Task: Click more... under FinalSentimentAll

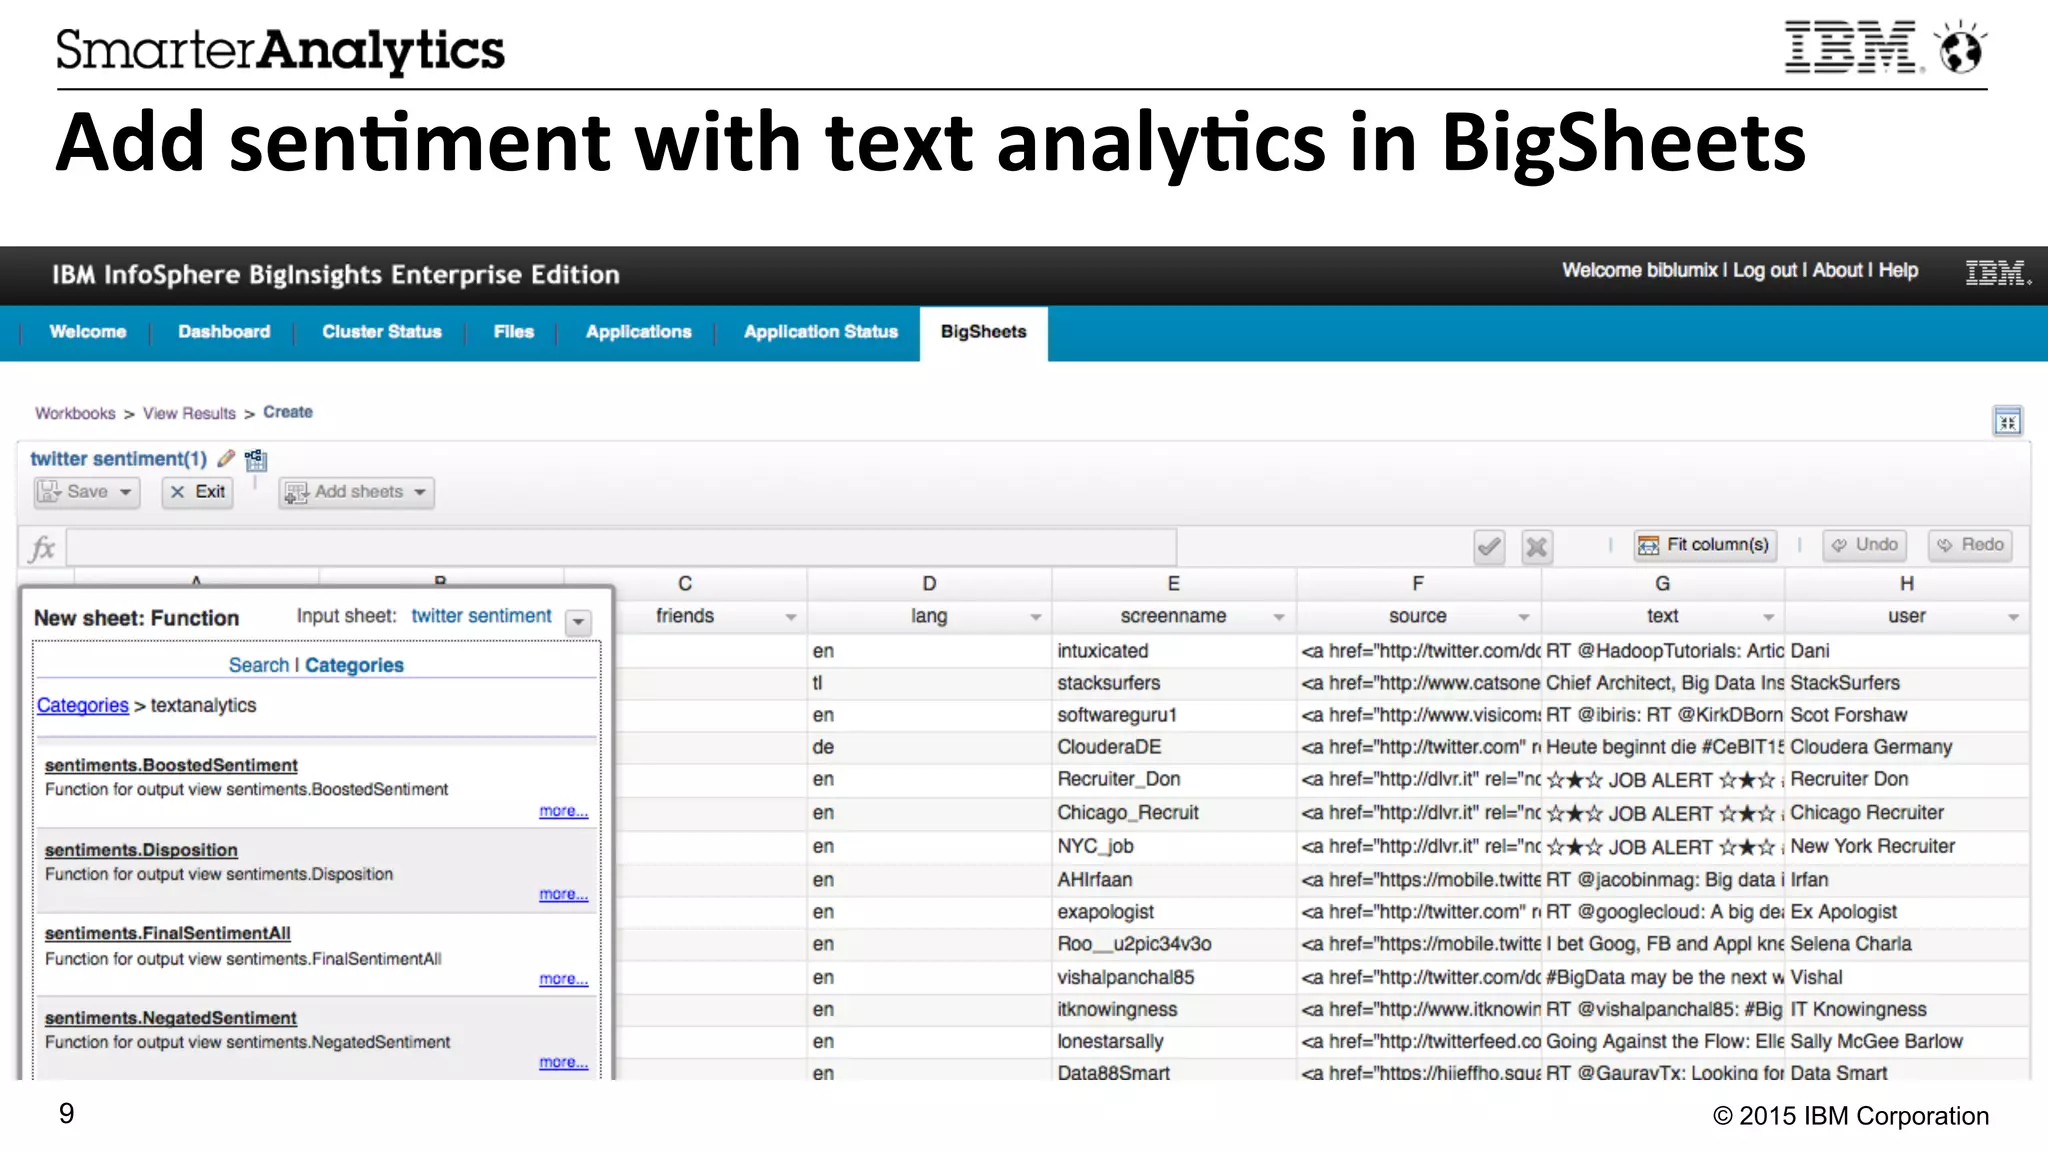Action: coord(563,979)
